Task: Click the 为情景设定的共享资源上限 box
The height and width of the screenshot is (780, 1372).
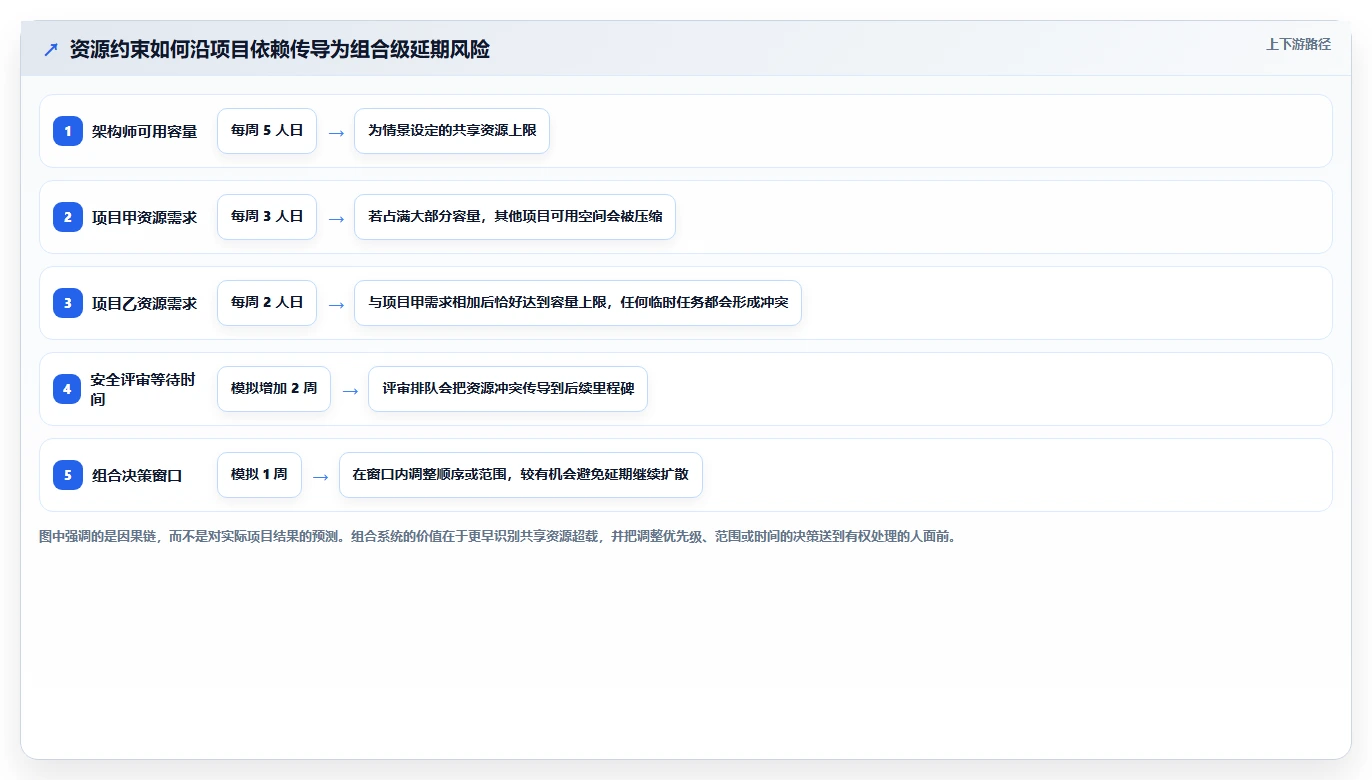Action: [x=452, y=131]
